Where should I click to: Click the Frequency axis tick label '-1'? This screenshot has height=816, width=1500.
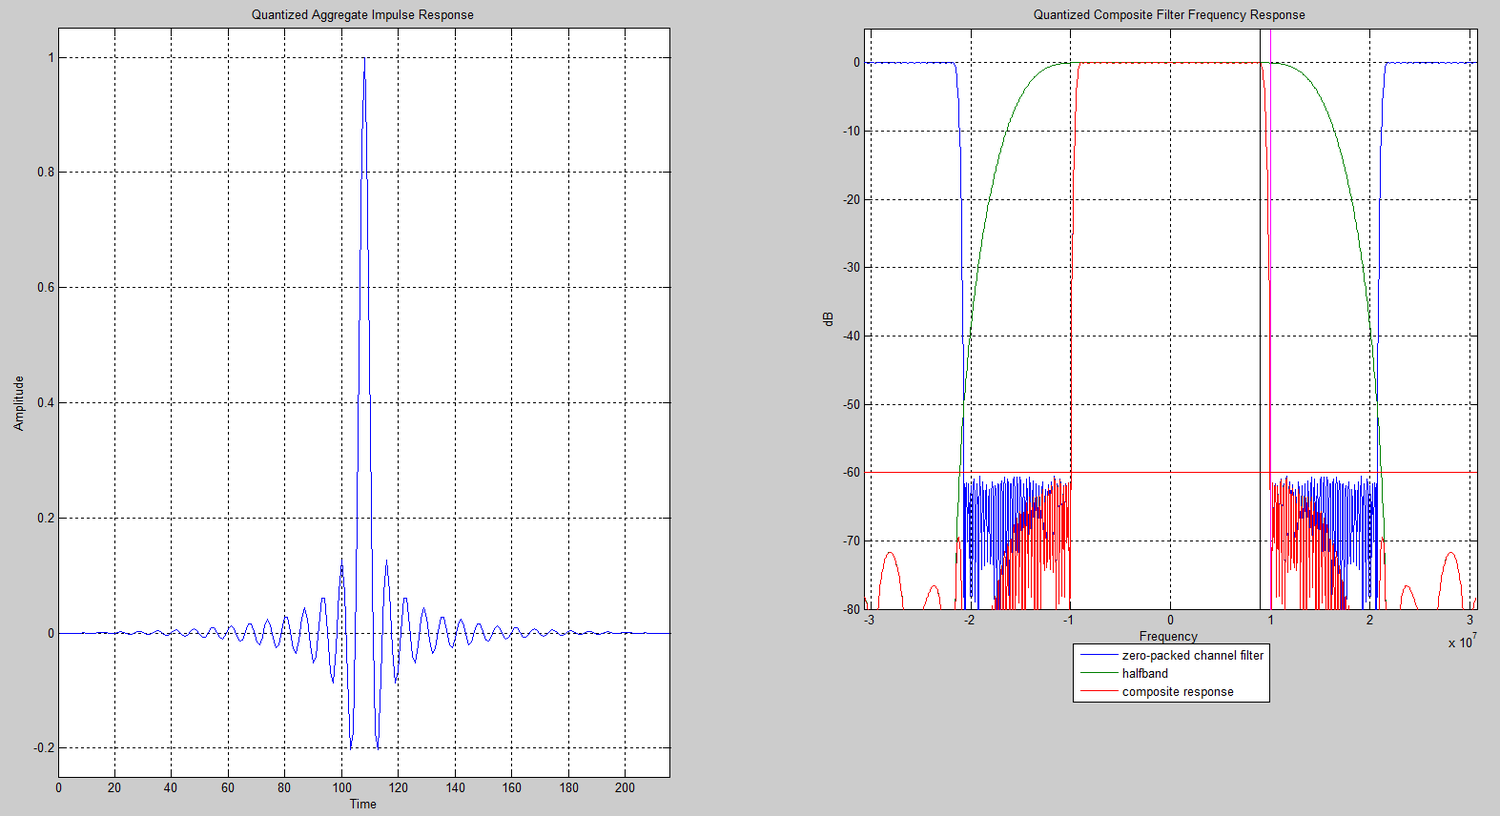pos(1068,620)
